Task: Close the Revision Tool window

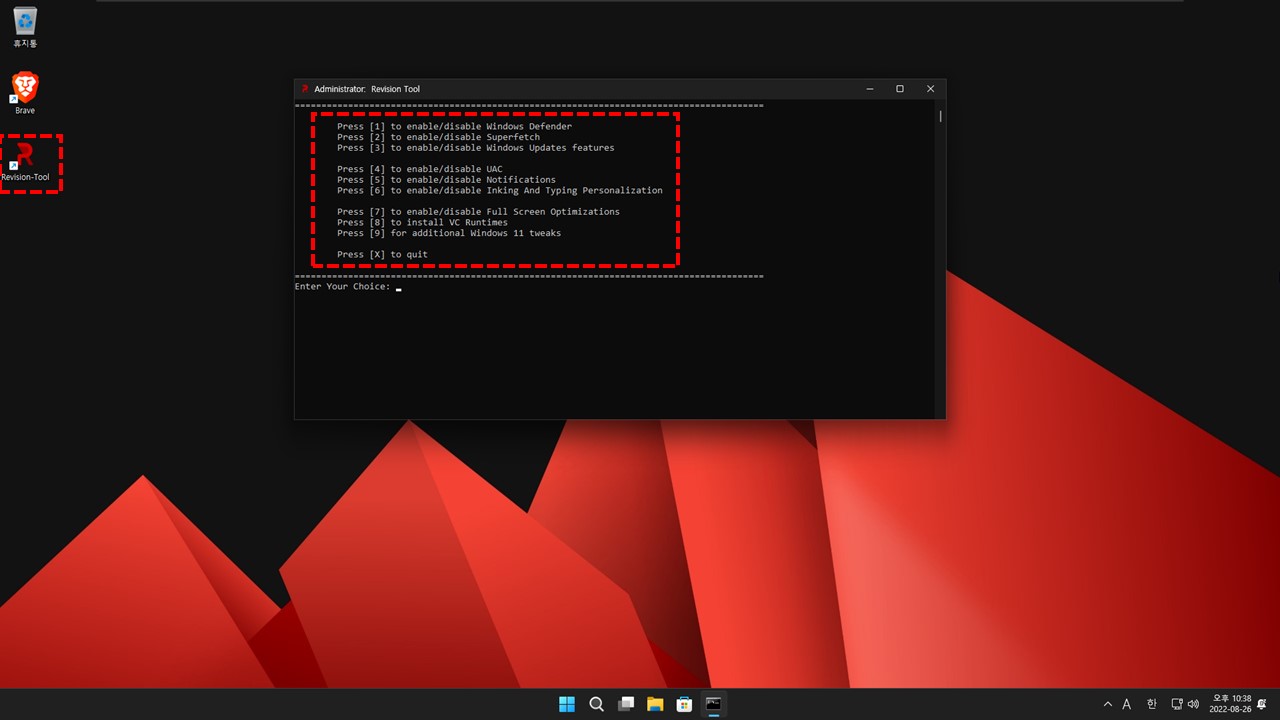Action: [x=930, y=89]
